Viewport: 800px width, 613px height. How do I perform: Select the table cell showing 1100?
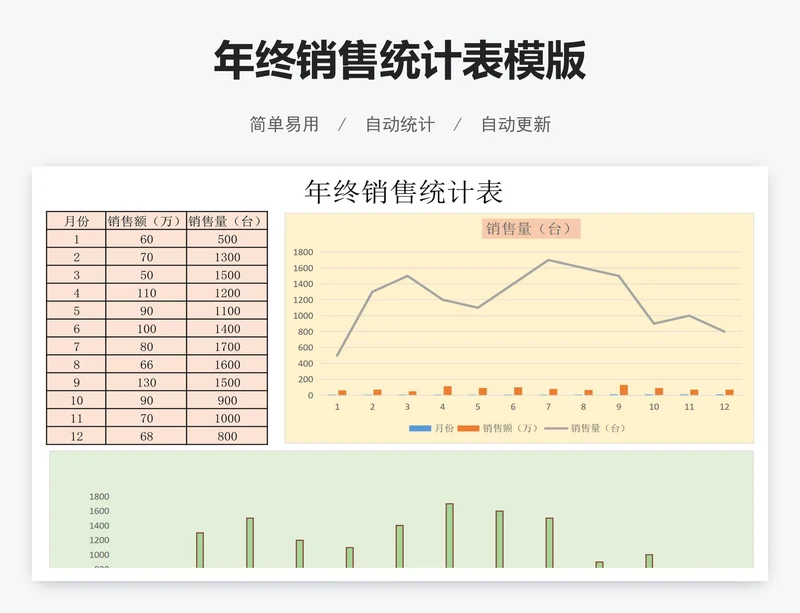click(227, 310)
